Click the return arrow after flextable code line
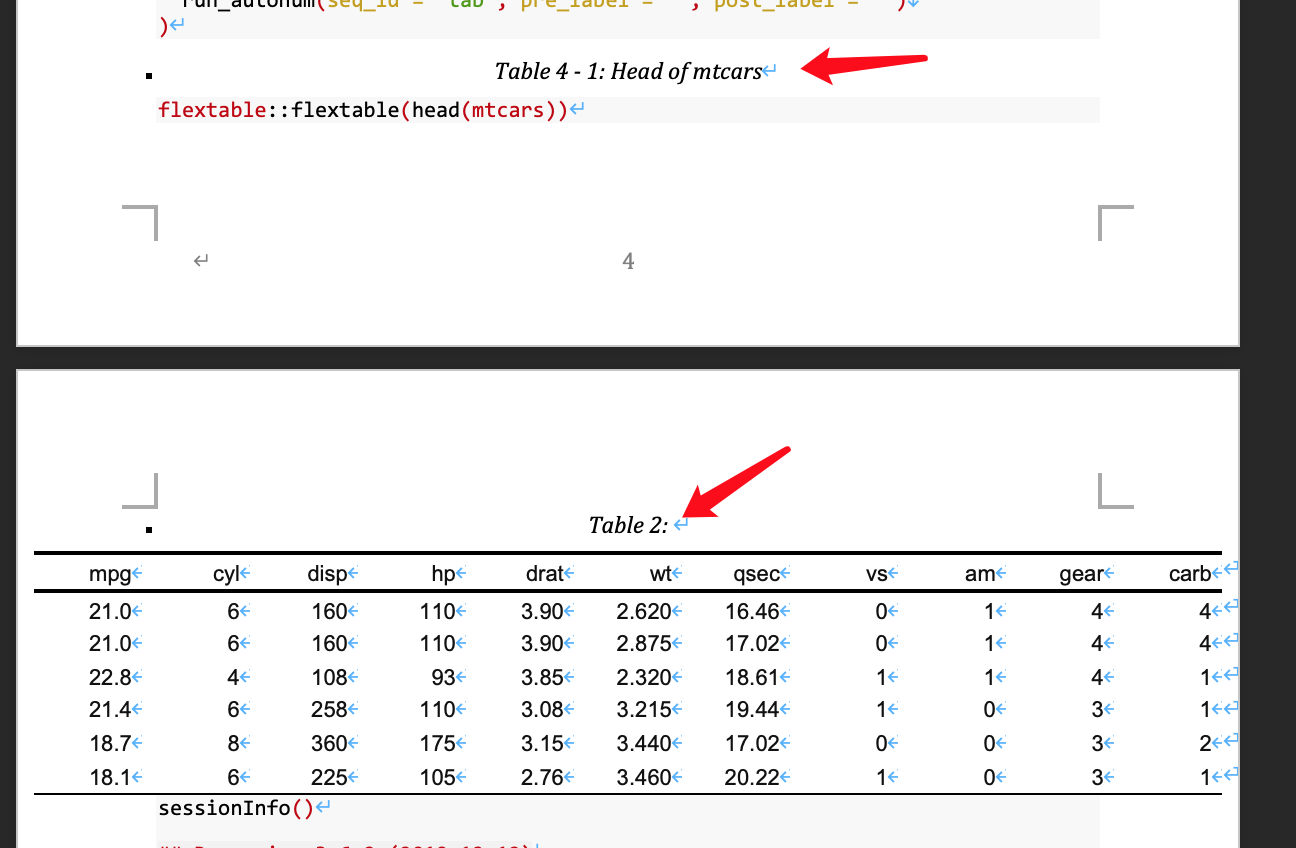This screenshot has width=1296, height=848. pos(575,108)
